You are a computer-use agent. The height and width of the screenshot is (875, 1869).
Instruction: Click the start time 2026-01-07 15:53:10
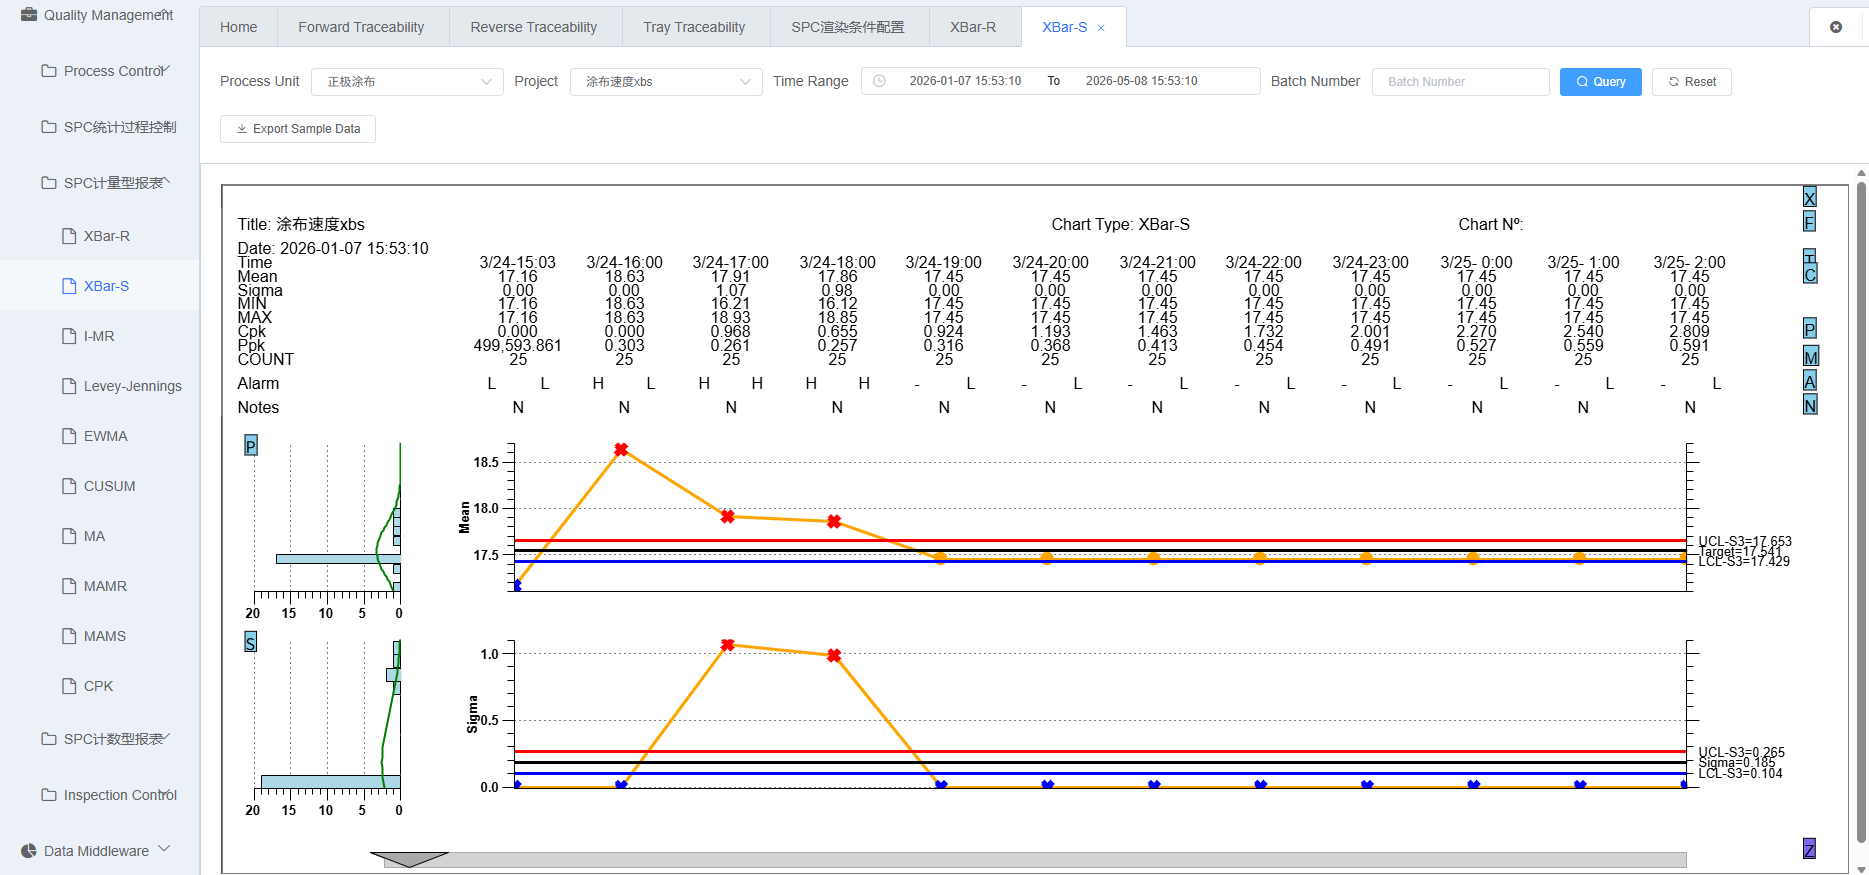coord(965,81)
